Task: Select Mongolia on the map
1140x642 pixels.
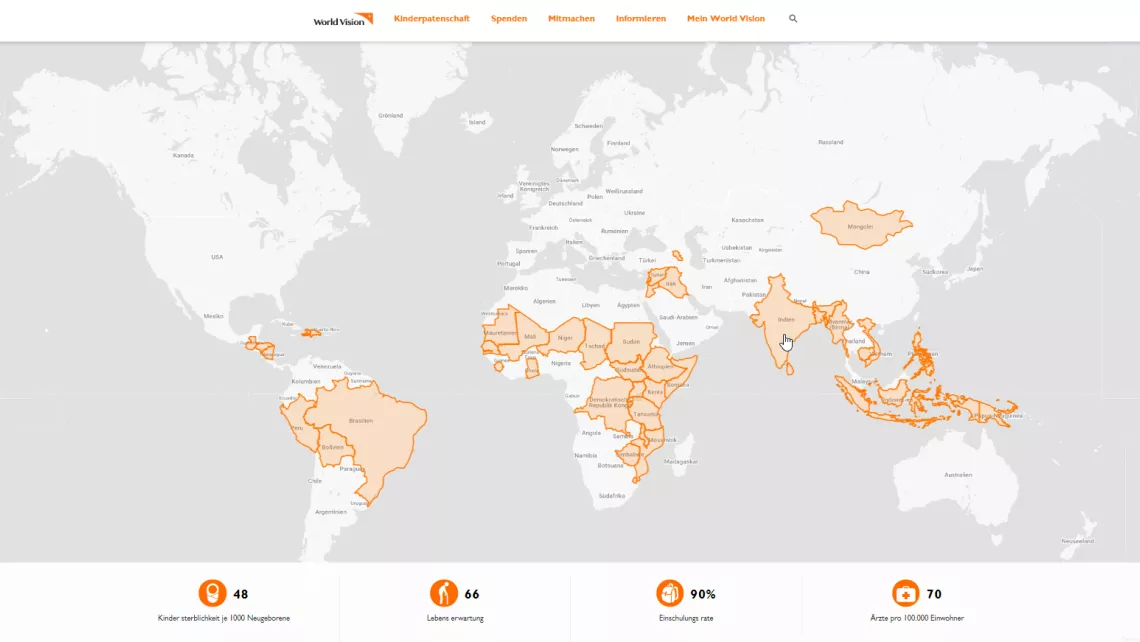Action: [x=859, y=226]
